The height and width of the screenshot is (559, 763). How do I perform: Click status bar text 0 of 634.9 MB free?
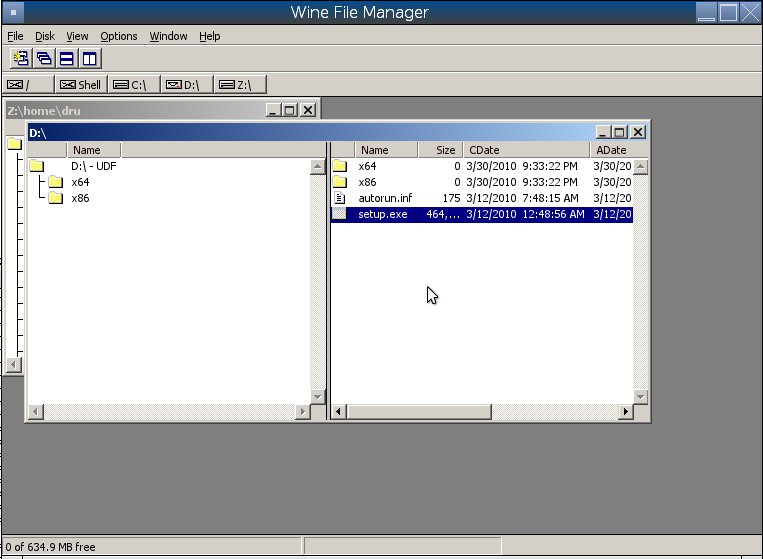(51, 547)
